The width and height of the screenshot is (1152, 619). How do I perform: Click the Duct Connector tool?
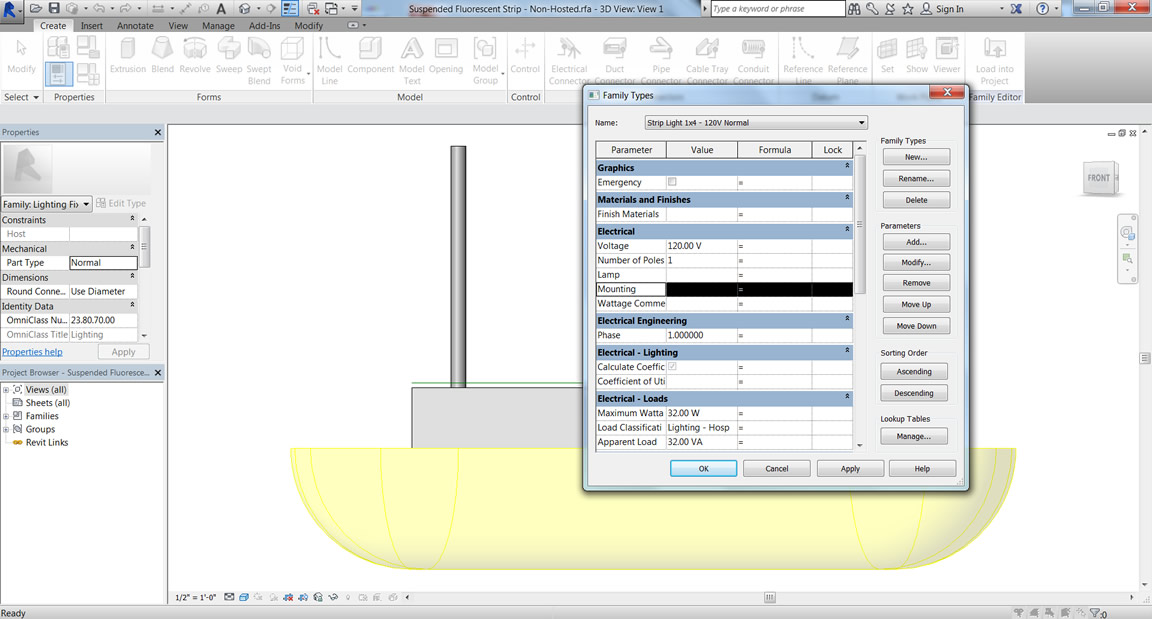coord(615,61)
